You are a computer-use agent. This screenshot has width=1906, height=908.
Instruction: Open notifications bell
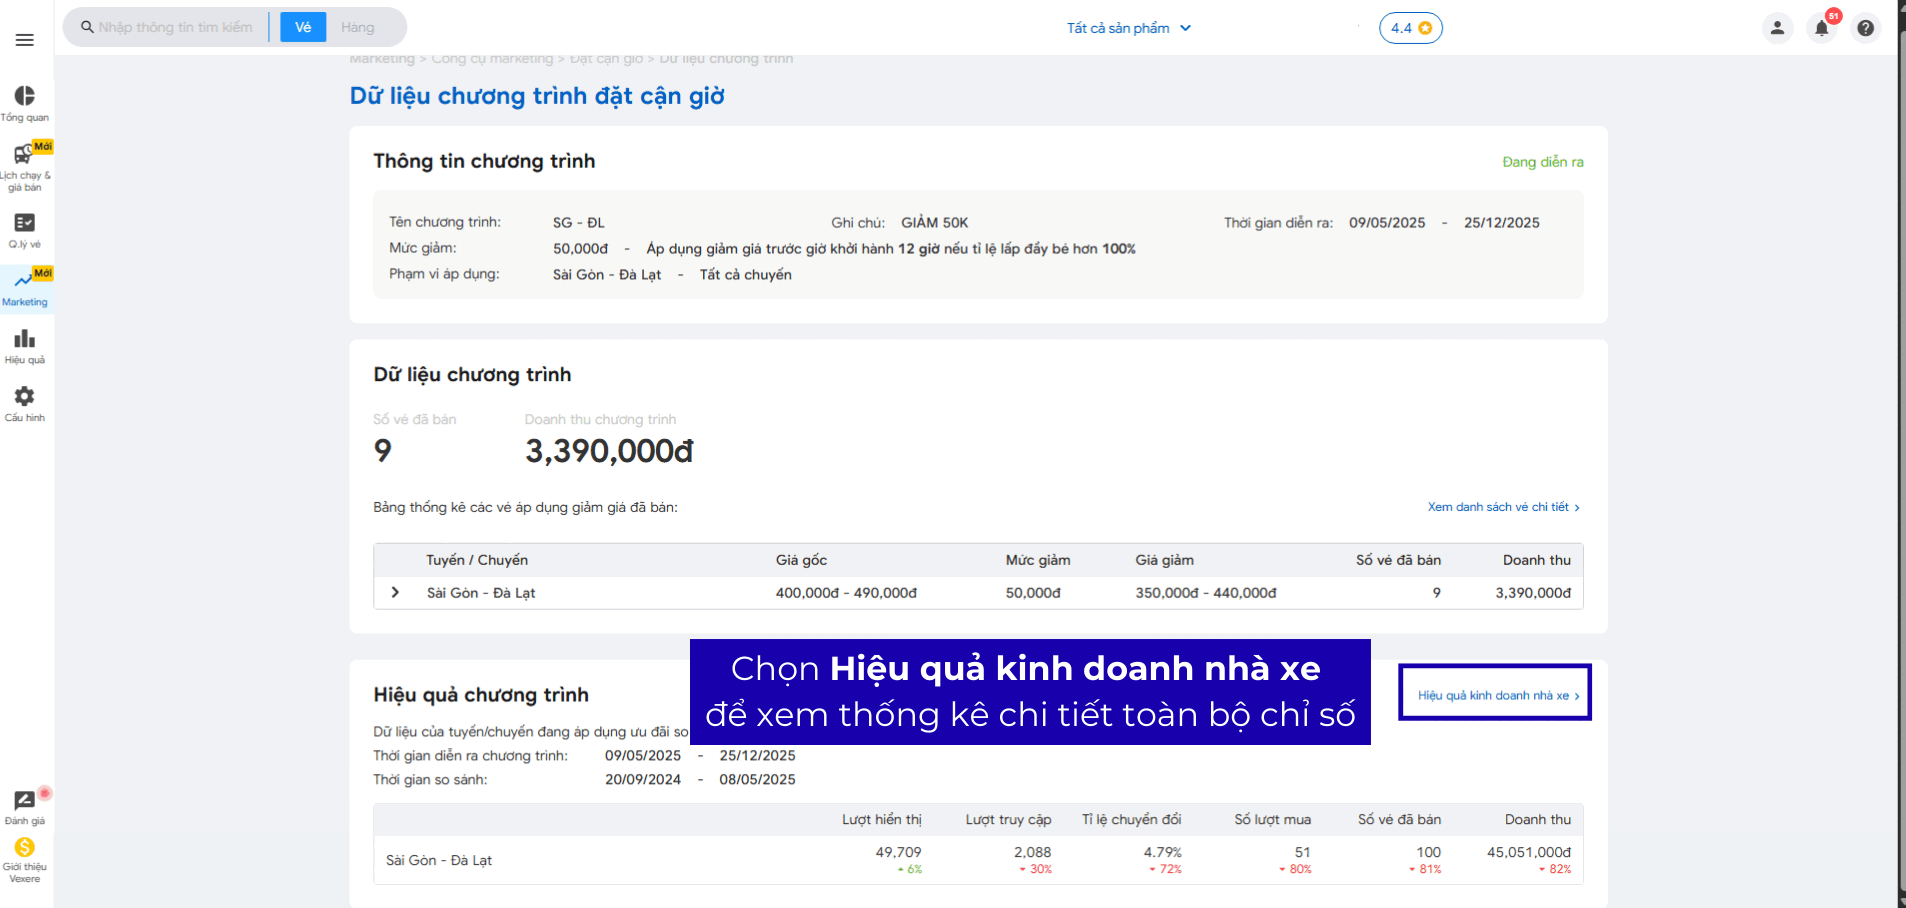click(x=1821, y=28)
